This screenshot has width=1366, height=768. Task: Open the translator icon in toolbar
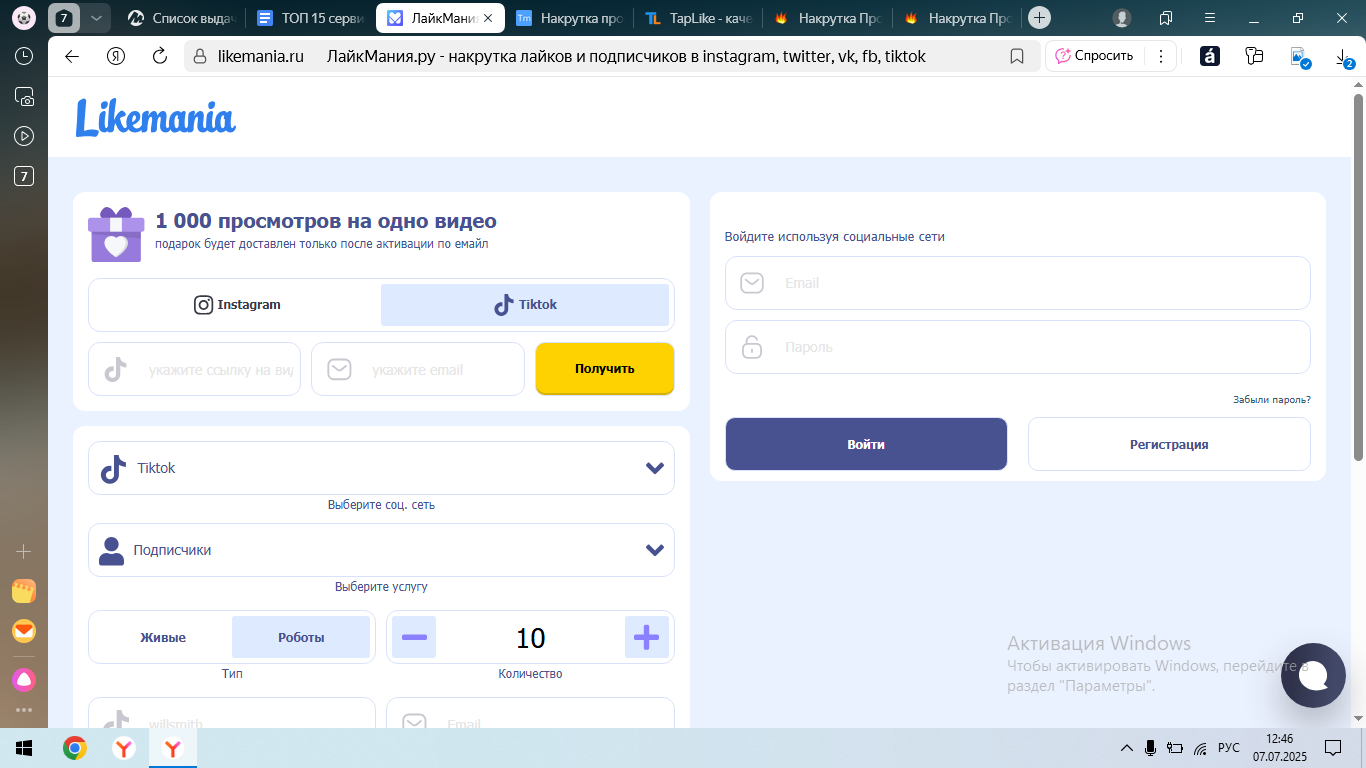[x=1210, y=56]
